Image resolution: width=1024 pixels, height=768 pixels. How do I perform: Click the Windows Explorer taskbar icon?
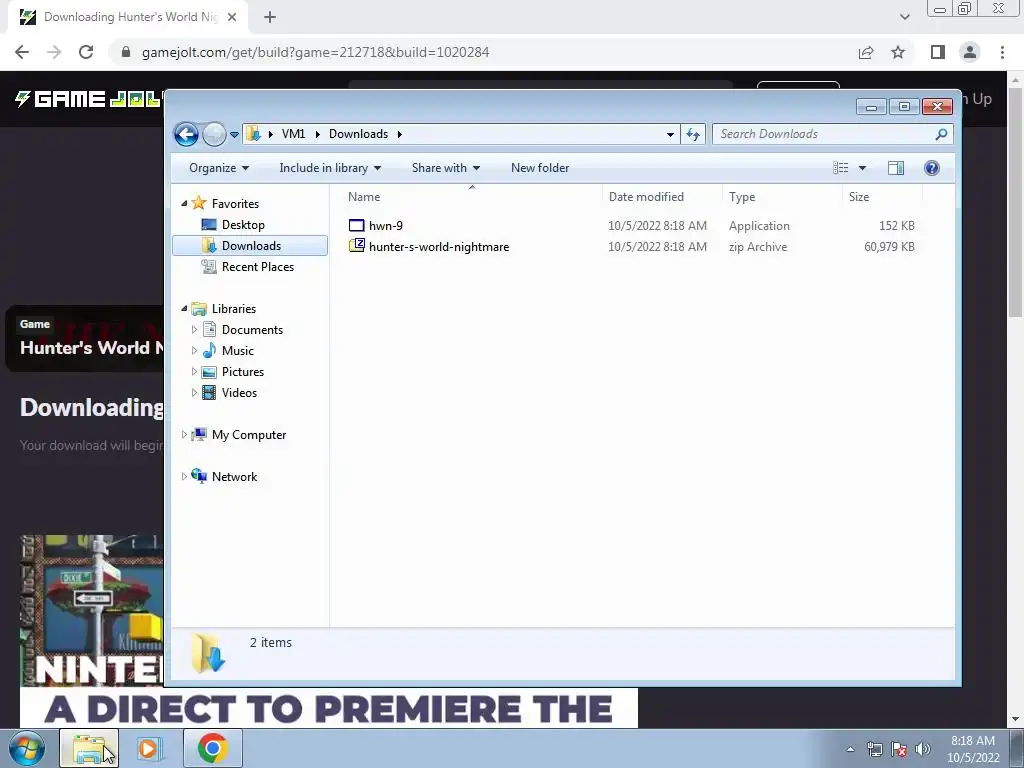coord(89,748)
